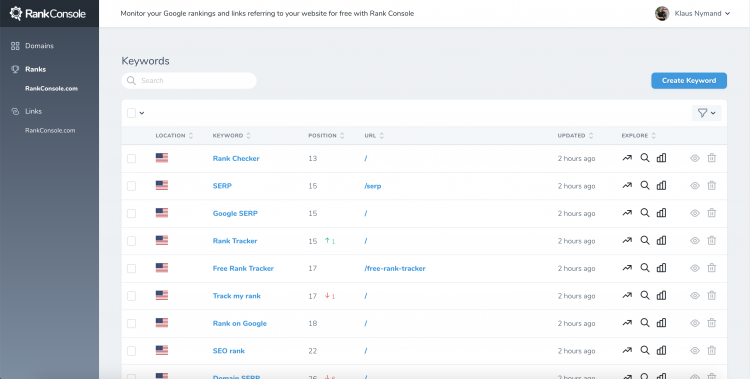Image resolution: width=750 pixels, height=379 pixels.
Task: Delete the SERP keyword
Action: click(x=712, y=186)
